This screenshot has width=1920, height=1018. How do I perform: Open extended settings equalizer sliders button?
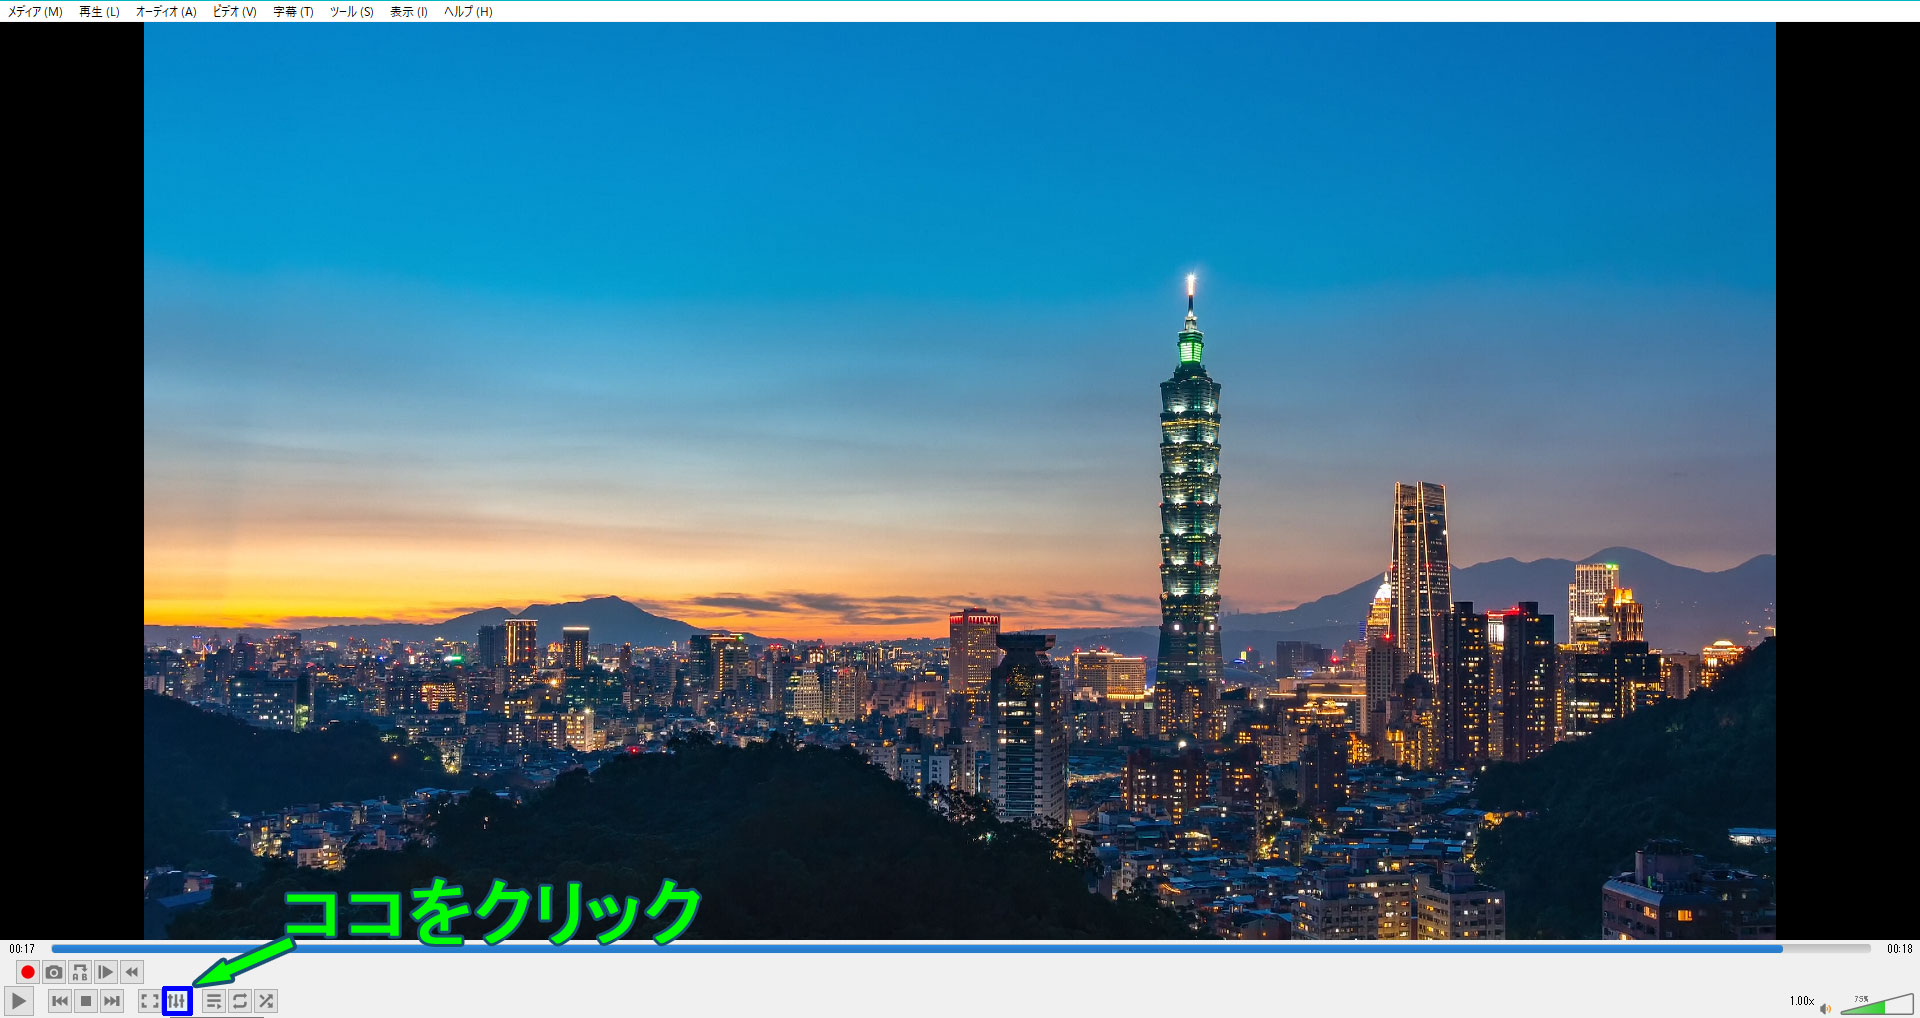coord(177,1001)
